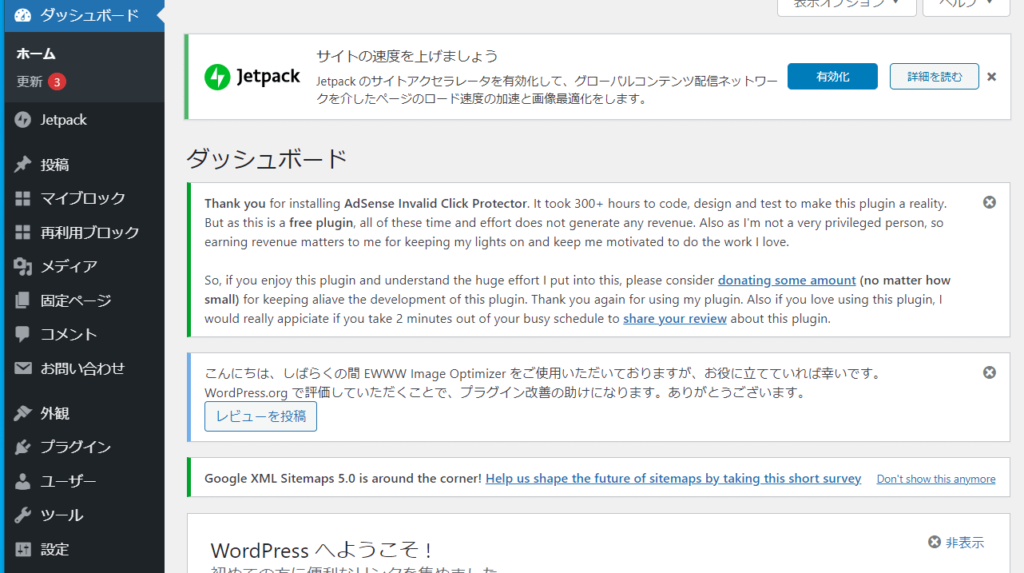
Task: Click the WordPress へようこそ！ heading
Action: pyautogui.click(x=321, y=550)
